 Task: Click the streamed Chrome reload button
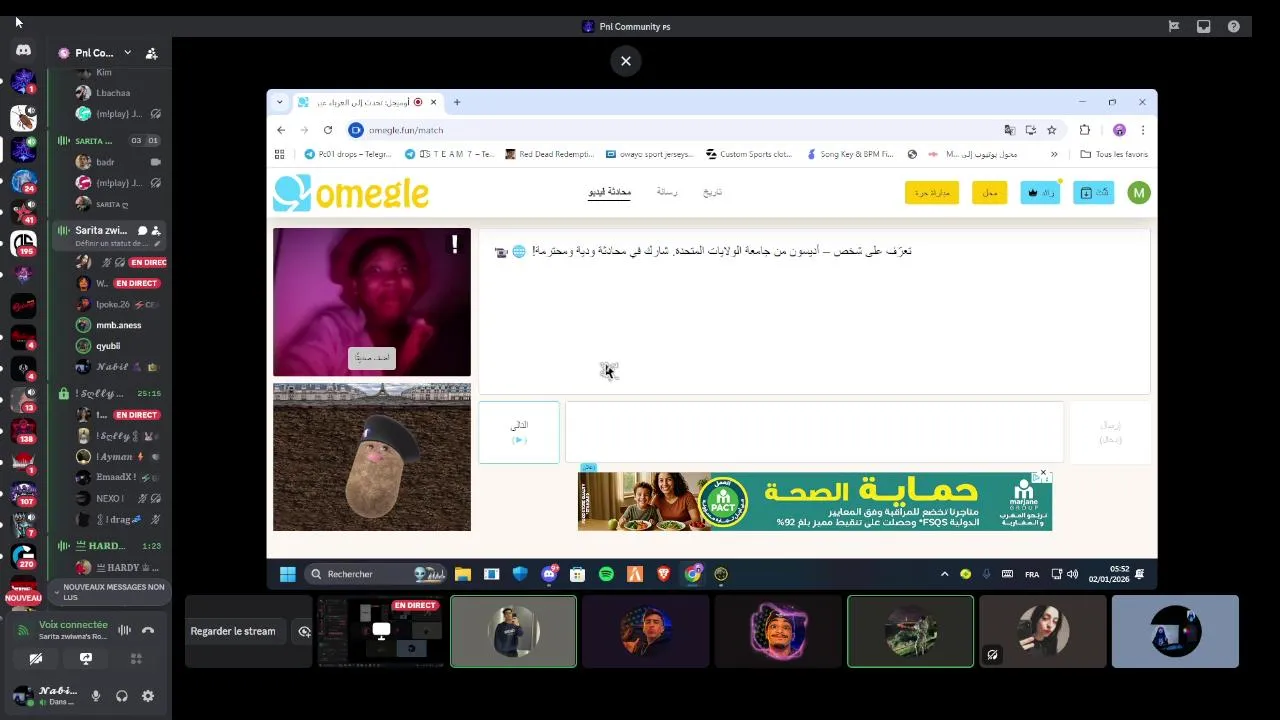coord(327,130)
